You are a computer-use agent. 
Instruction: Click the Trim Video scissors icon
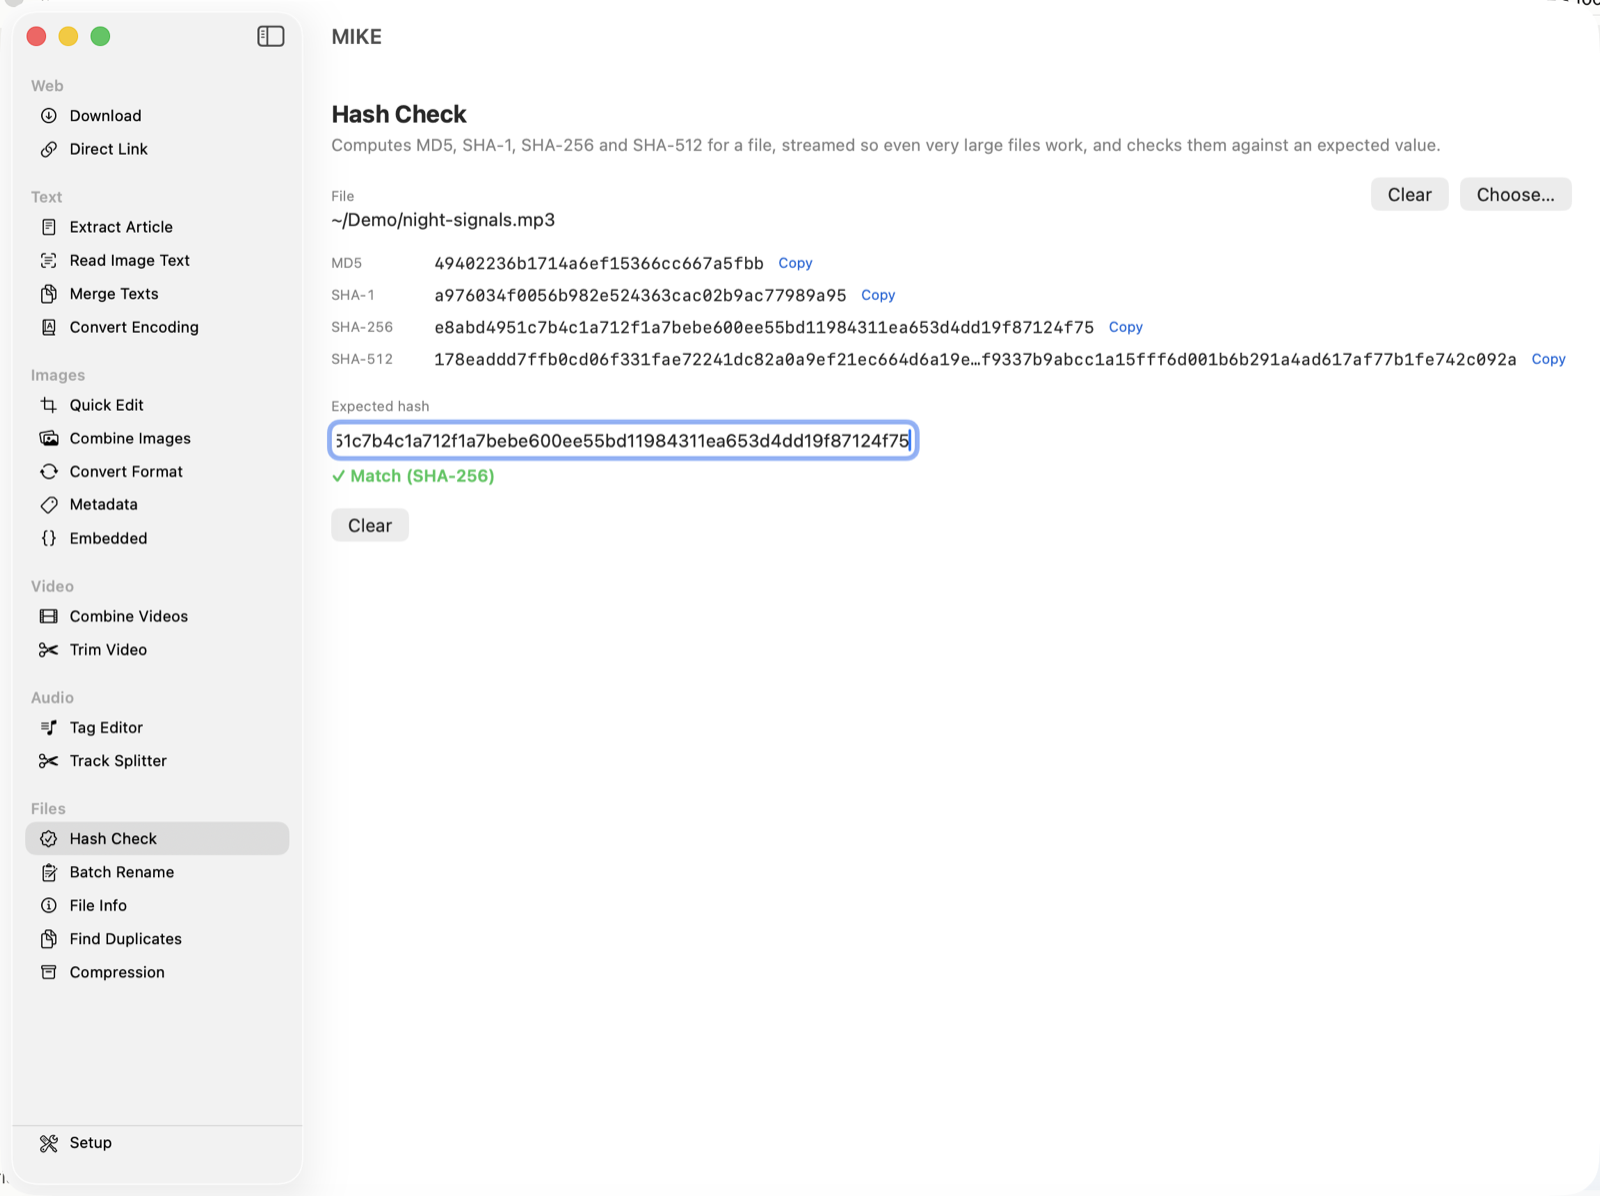(x=48, y=650)
